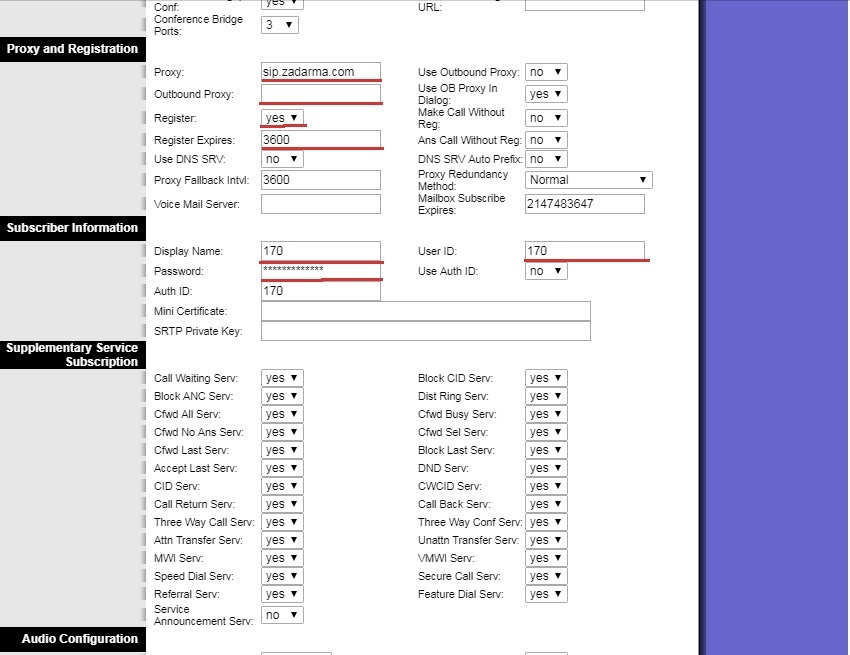Open the CID Serv dropdown
Screen dimensions: 850x655
282,486
